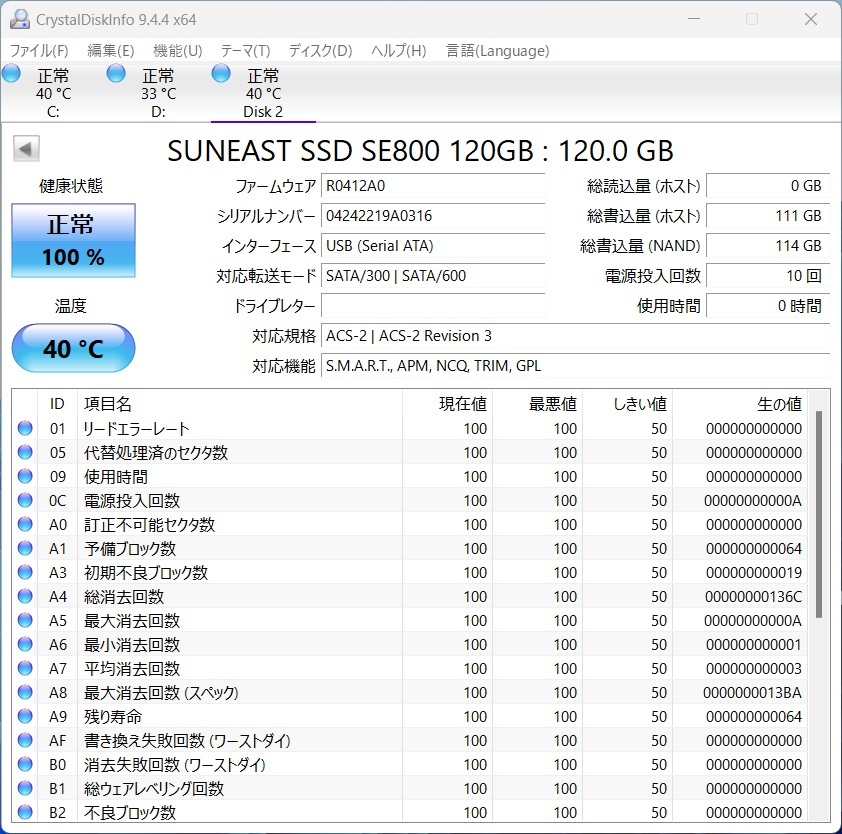This screenshot has width=842, height=834.
Task: Click status orb for リードエラーレート row
Action: pos(25,429)
